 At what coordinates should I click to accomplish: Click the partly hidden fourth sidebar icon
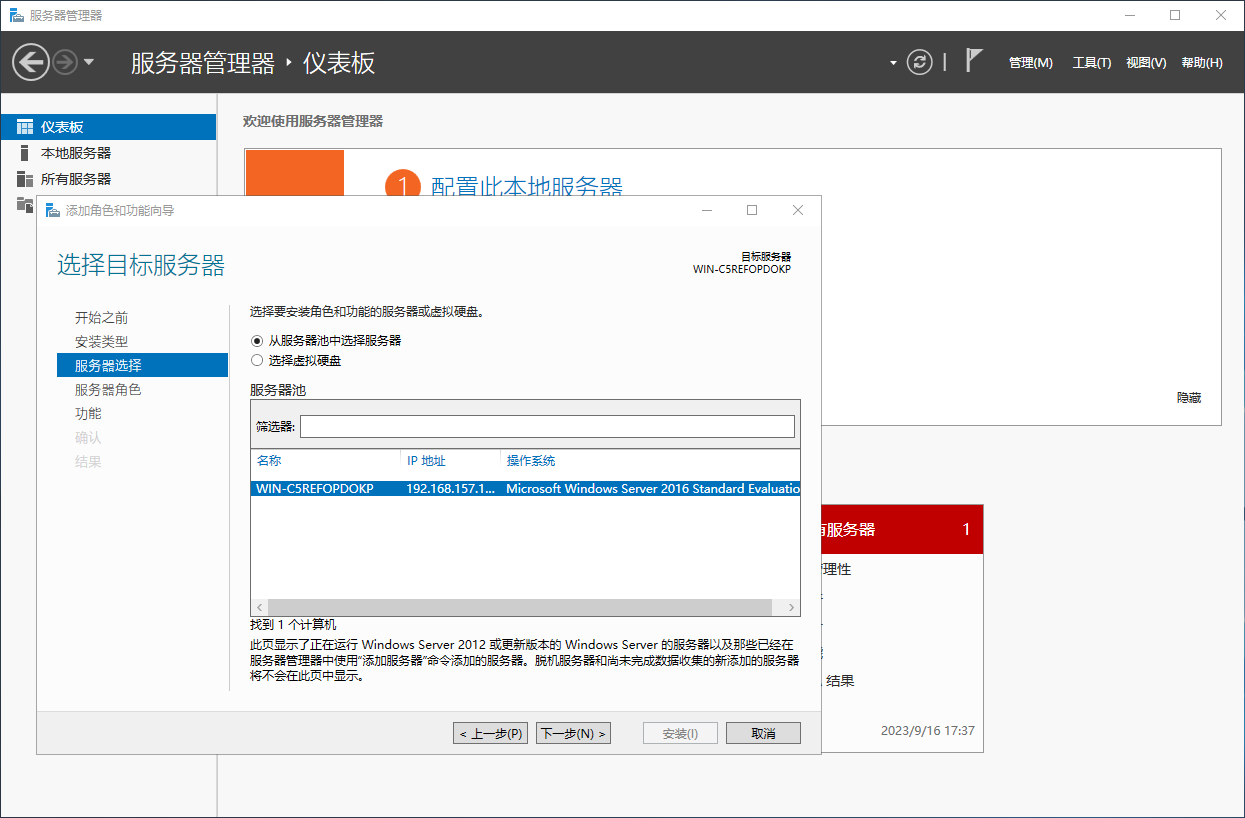click(x=25, y=204)
